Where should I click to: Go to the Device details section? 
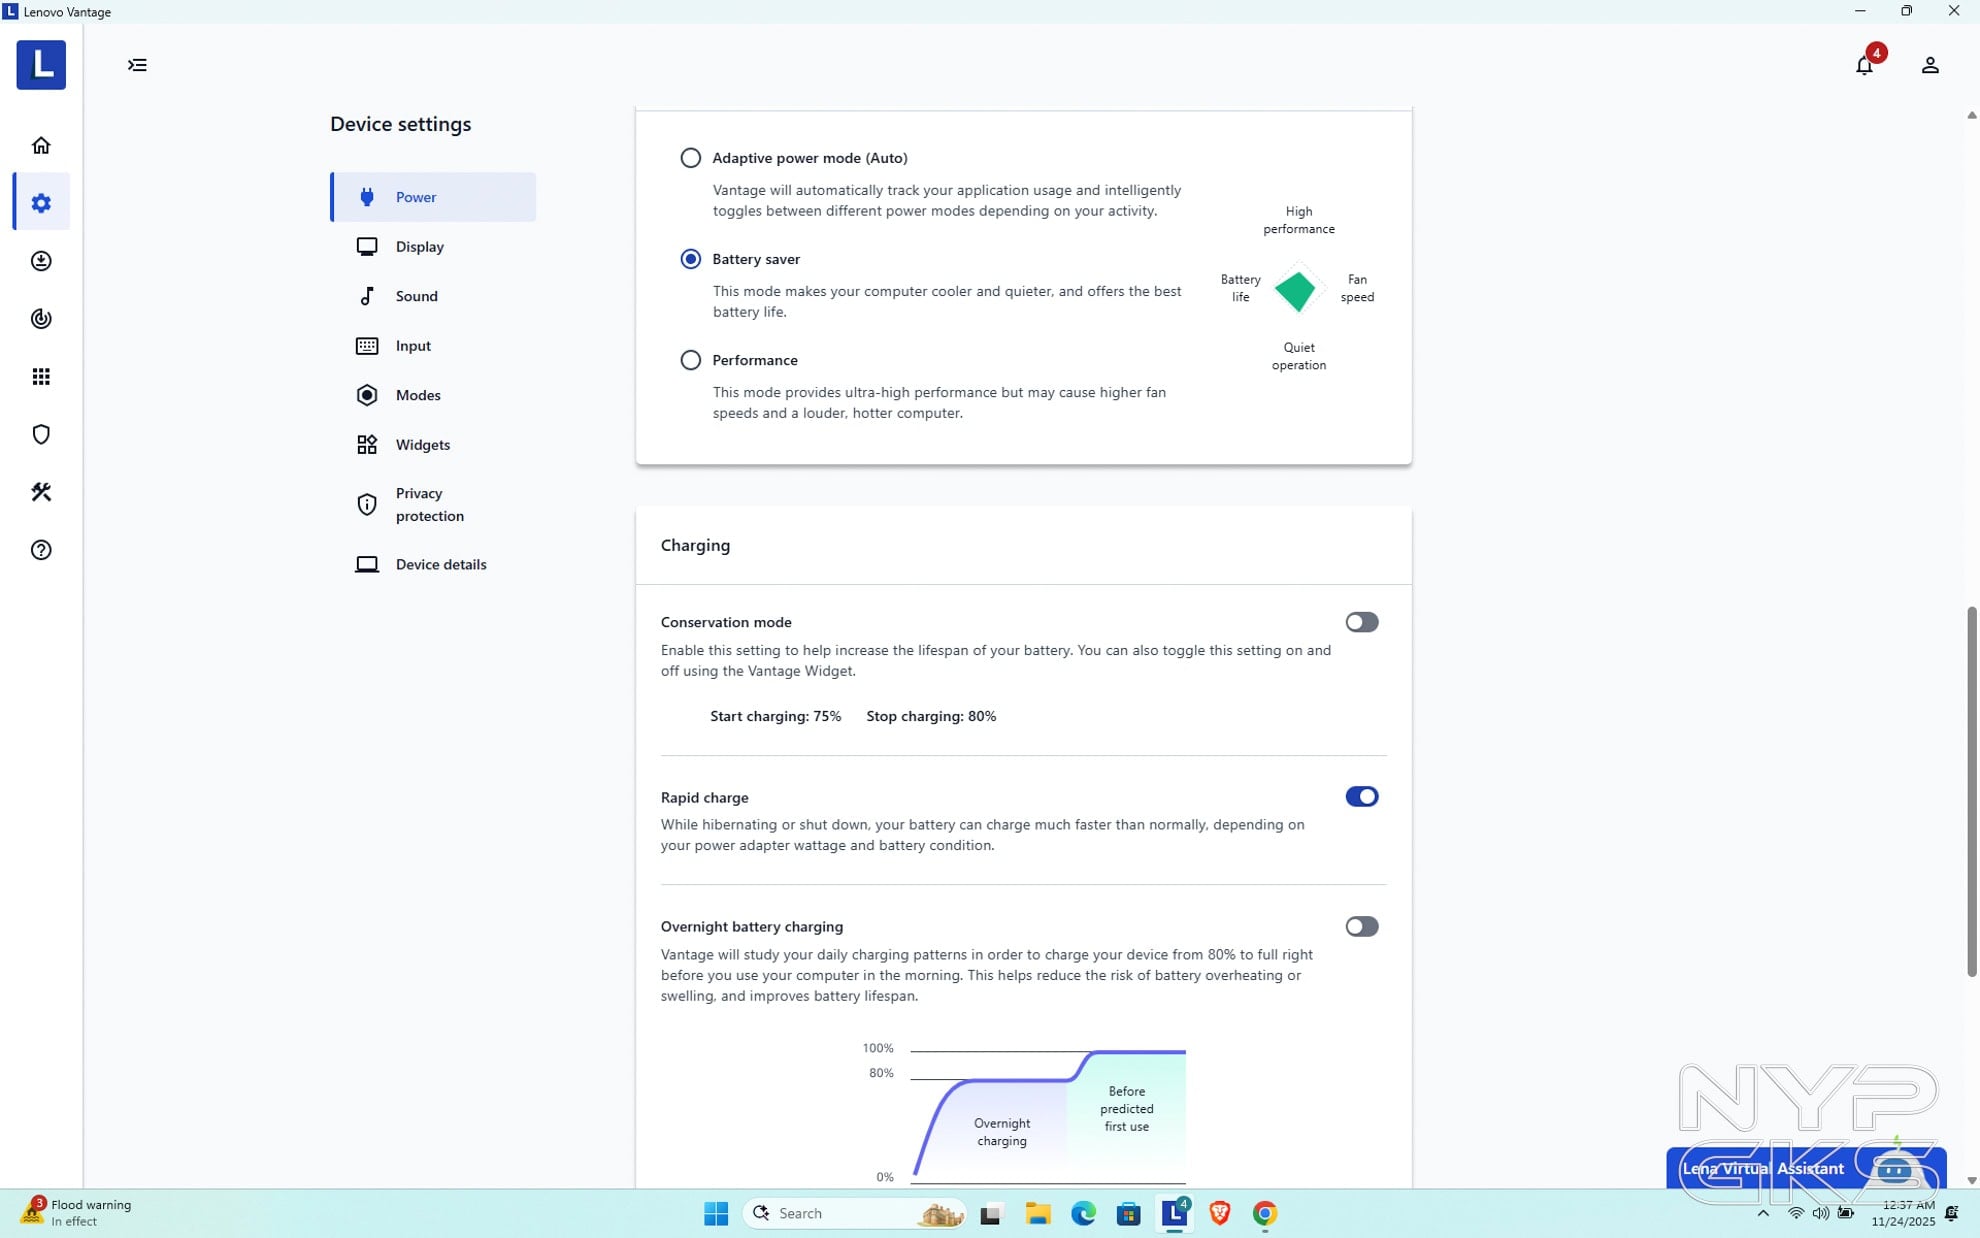[x=440, y=565]
